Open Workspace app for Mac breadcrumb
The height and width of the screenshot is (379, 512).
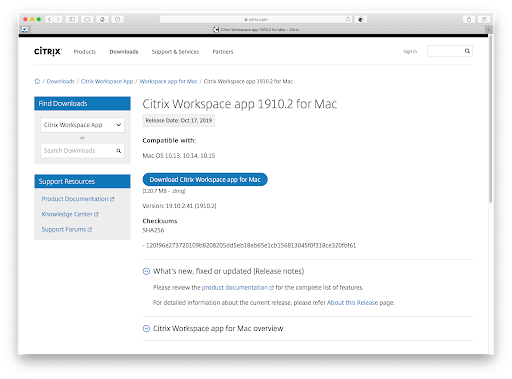coord(168,81)
